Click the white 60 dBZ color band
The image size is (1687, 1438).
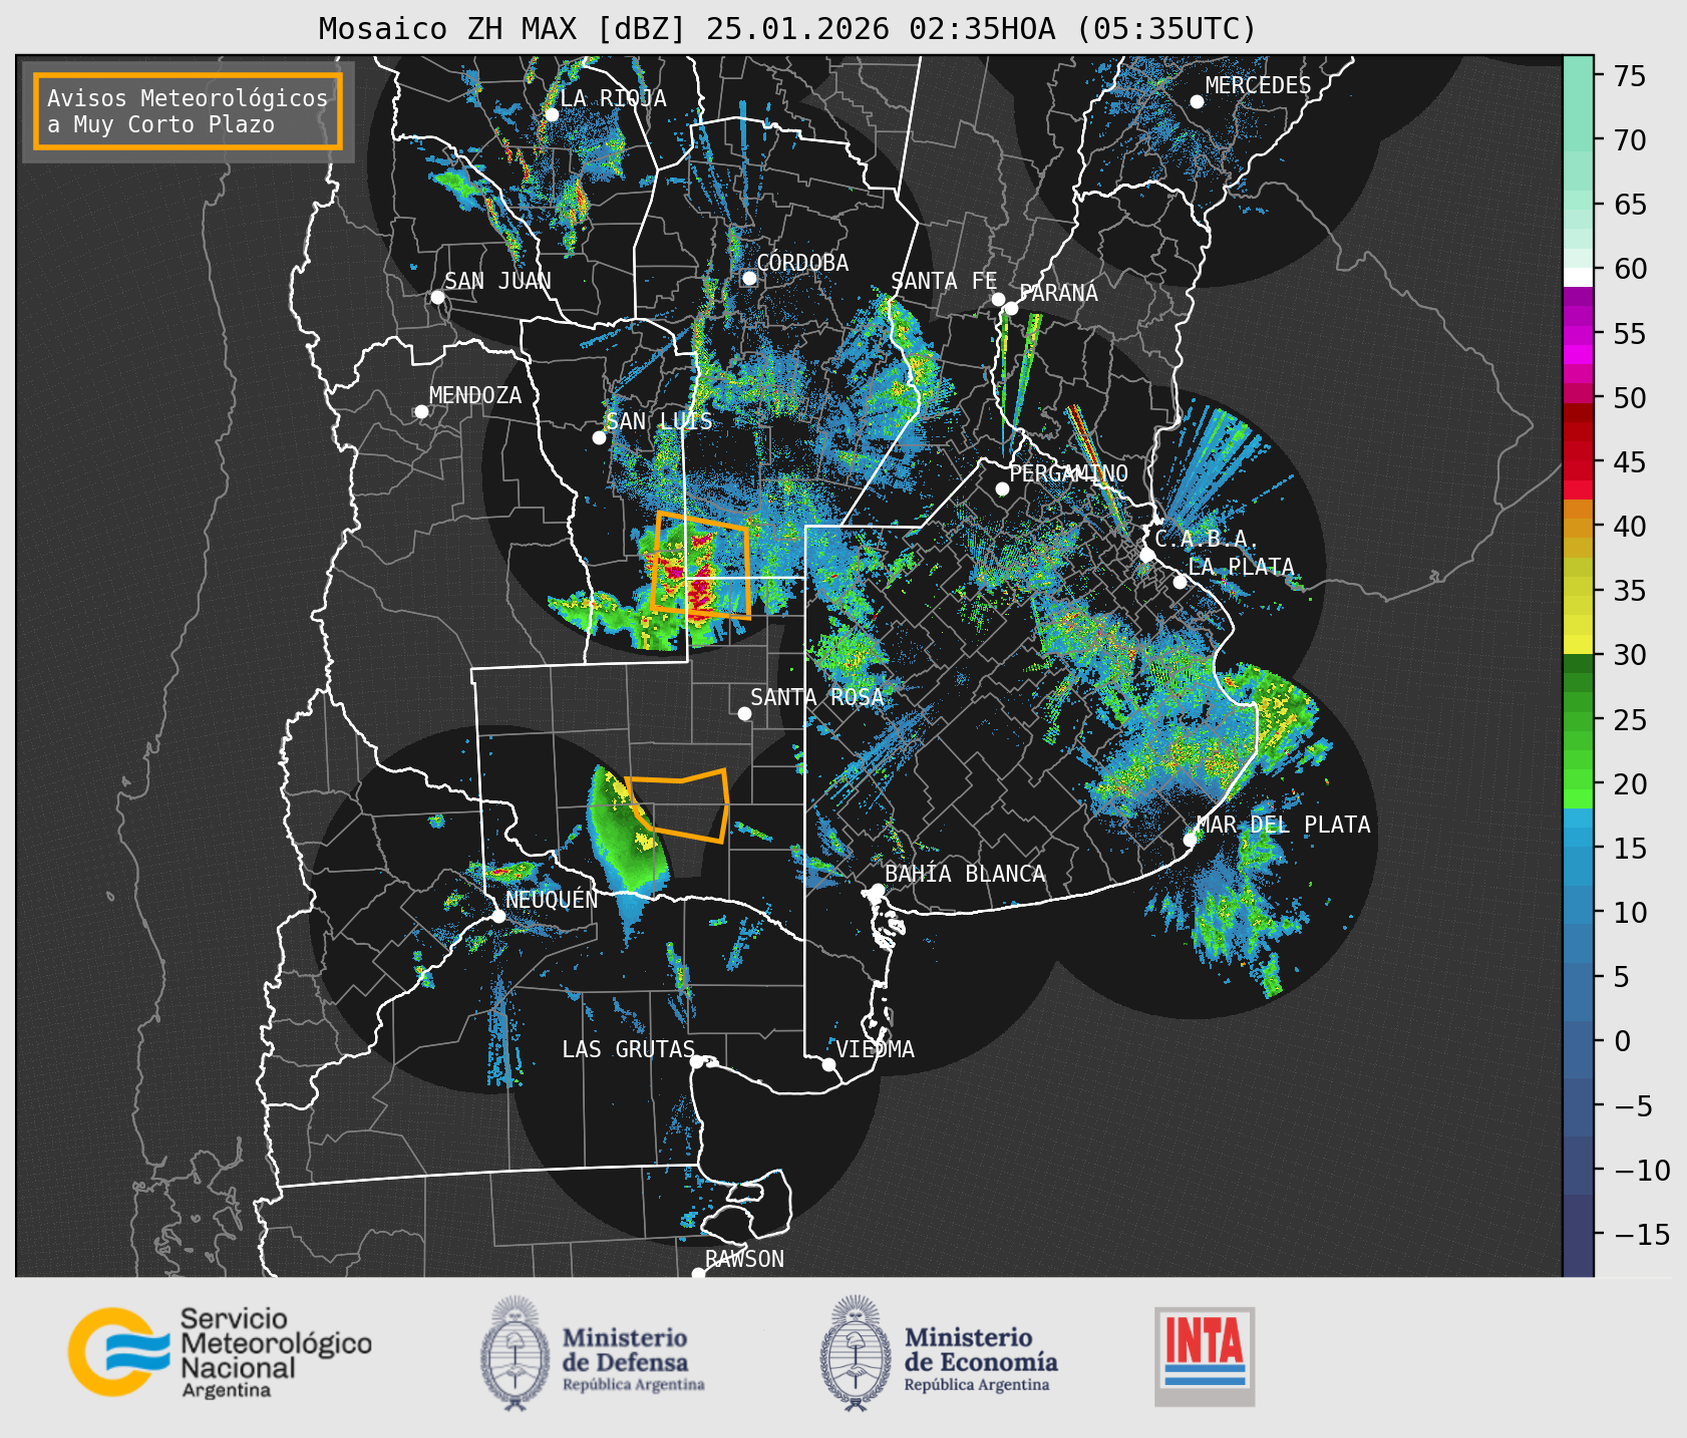click(1578, 277)
